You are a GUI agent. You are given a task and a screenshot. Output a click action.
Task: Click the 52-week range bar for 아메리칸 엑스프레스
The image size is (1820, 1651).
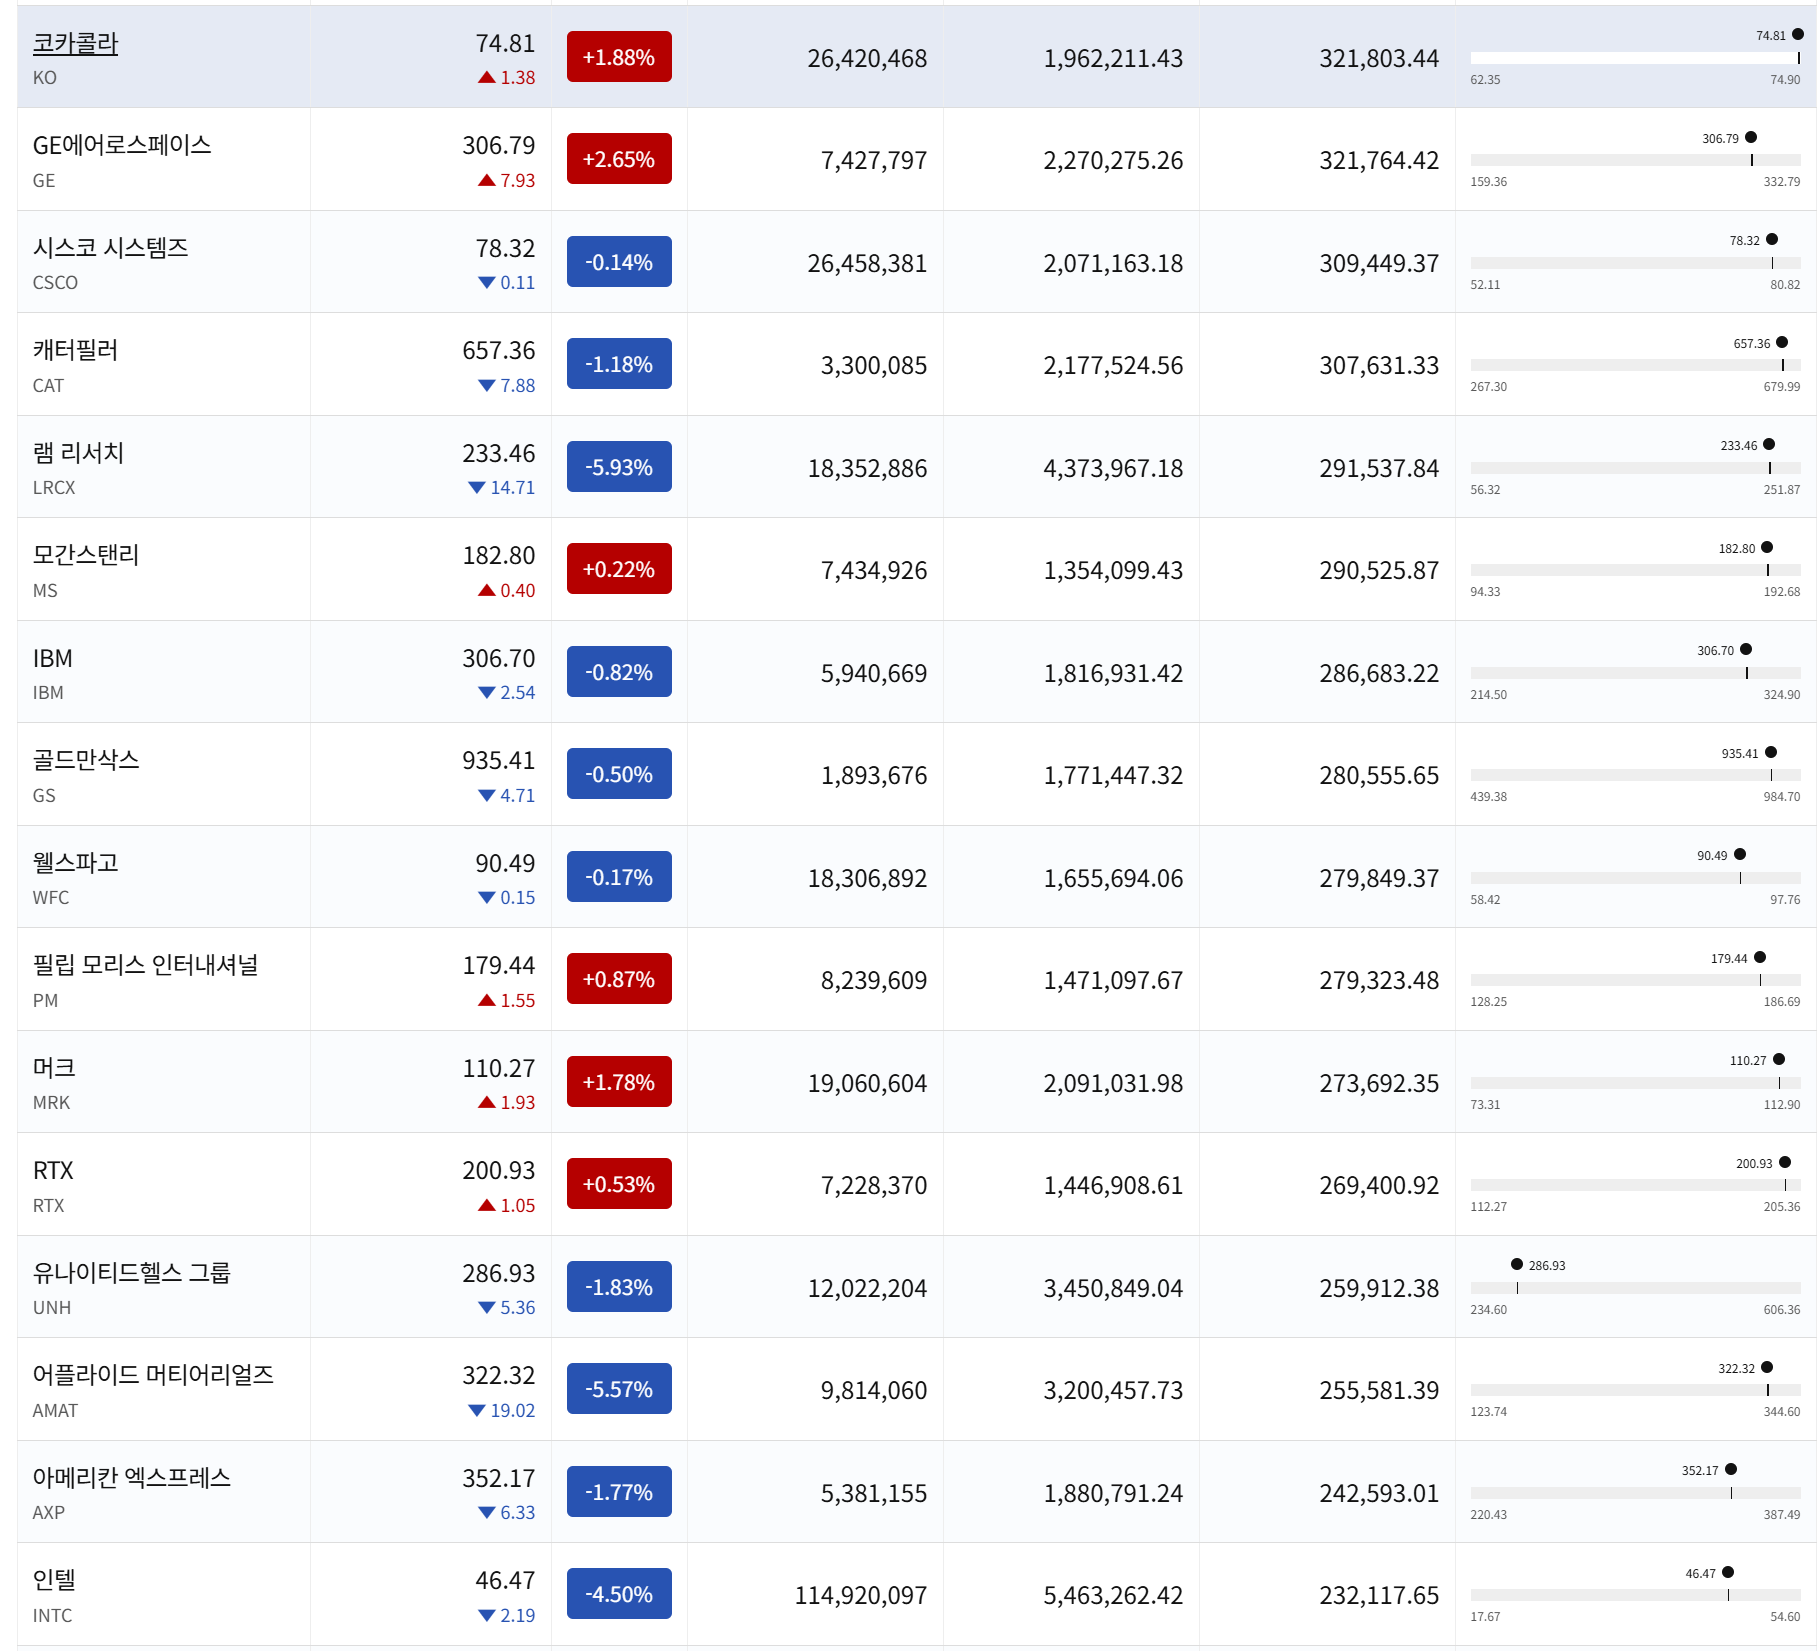pos(1635,1493)
